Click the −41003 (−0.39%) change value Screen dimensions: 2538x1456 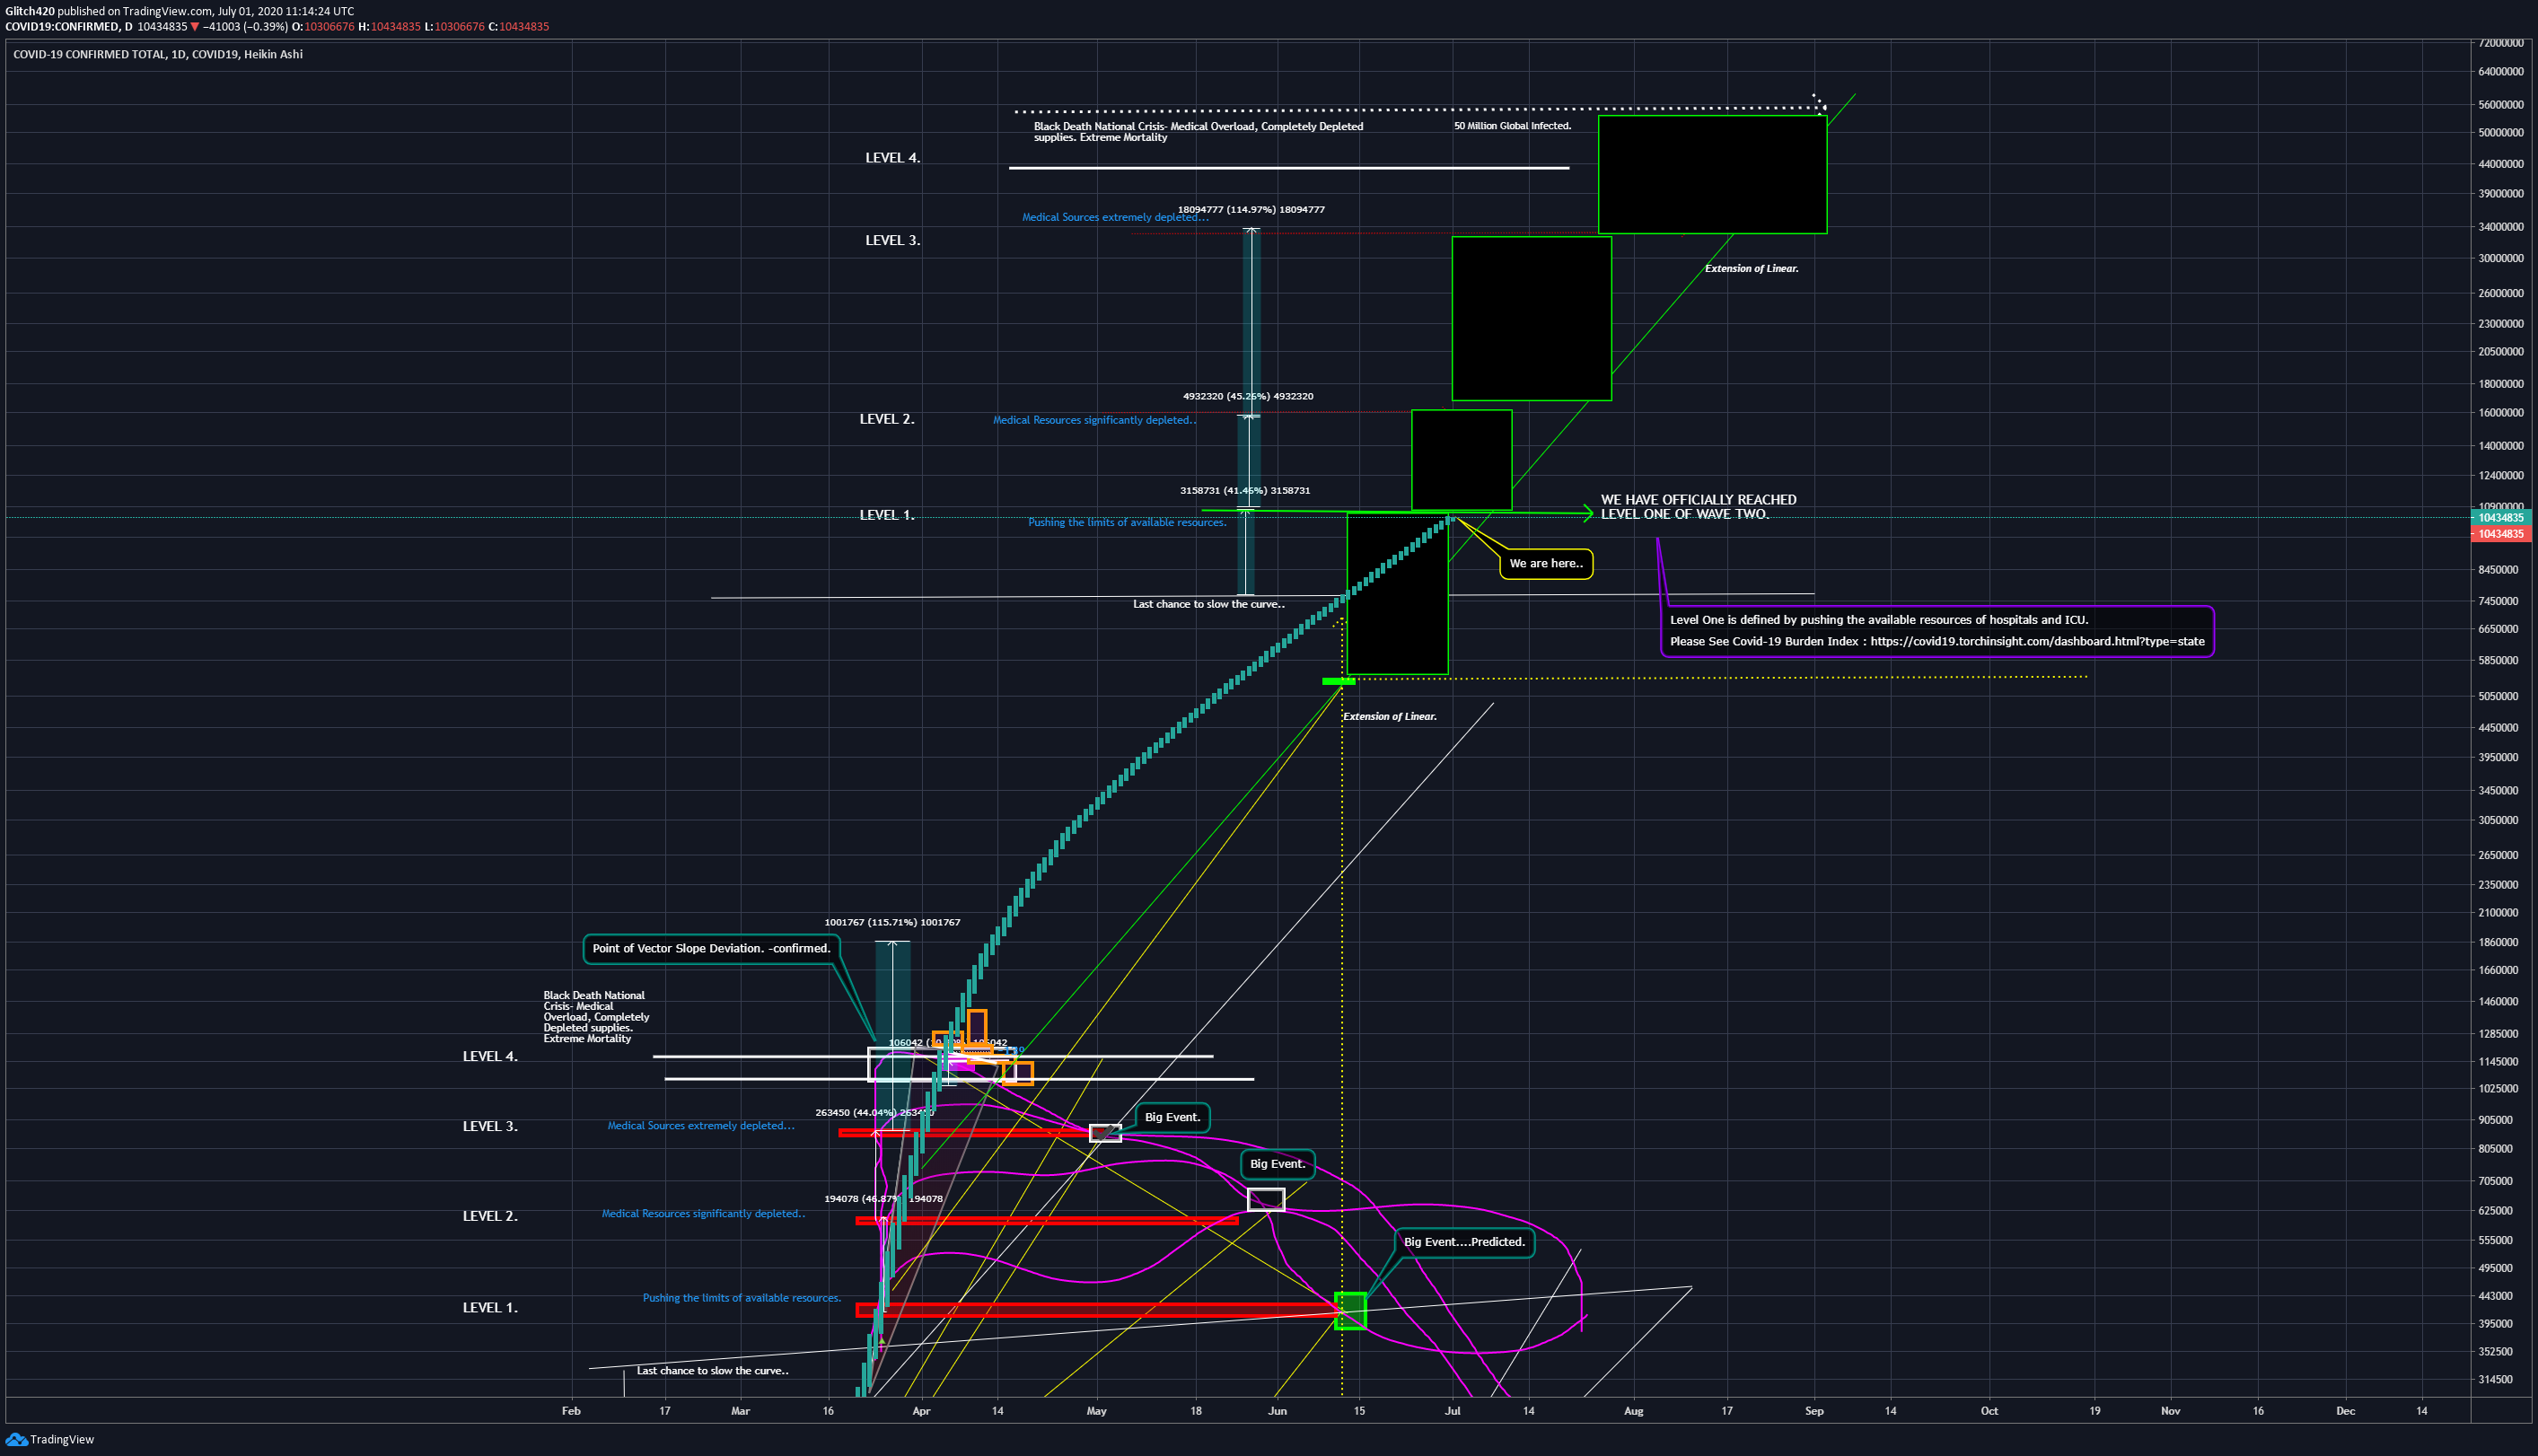245,27
